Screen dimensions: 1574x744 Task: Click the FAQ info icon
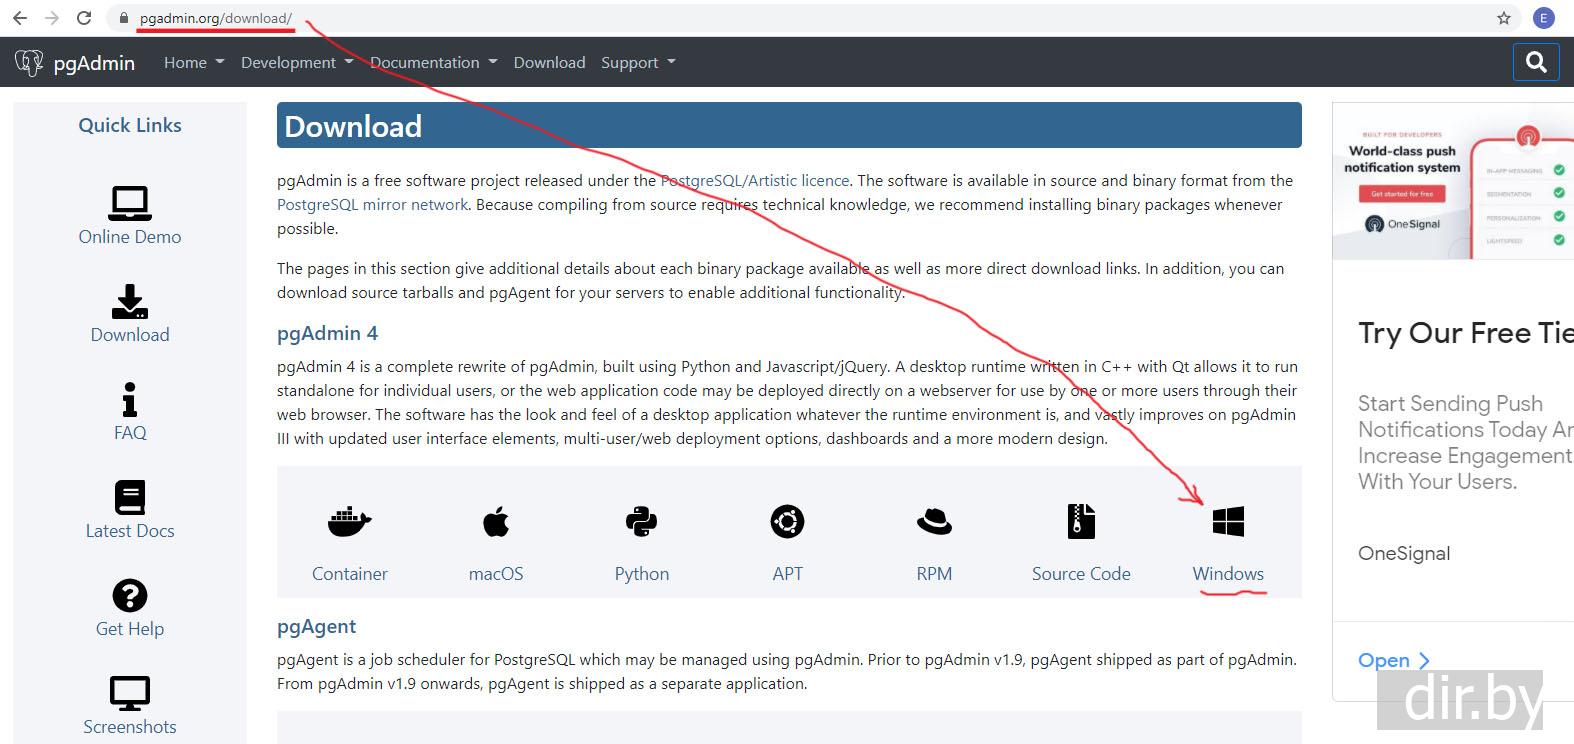pyautogui.click(x=130, y=399)
